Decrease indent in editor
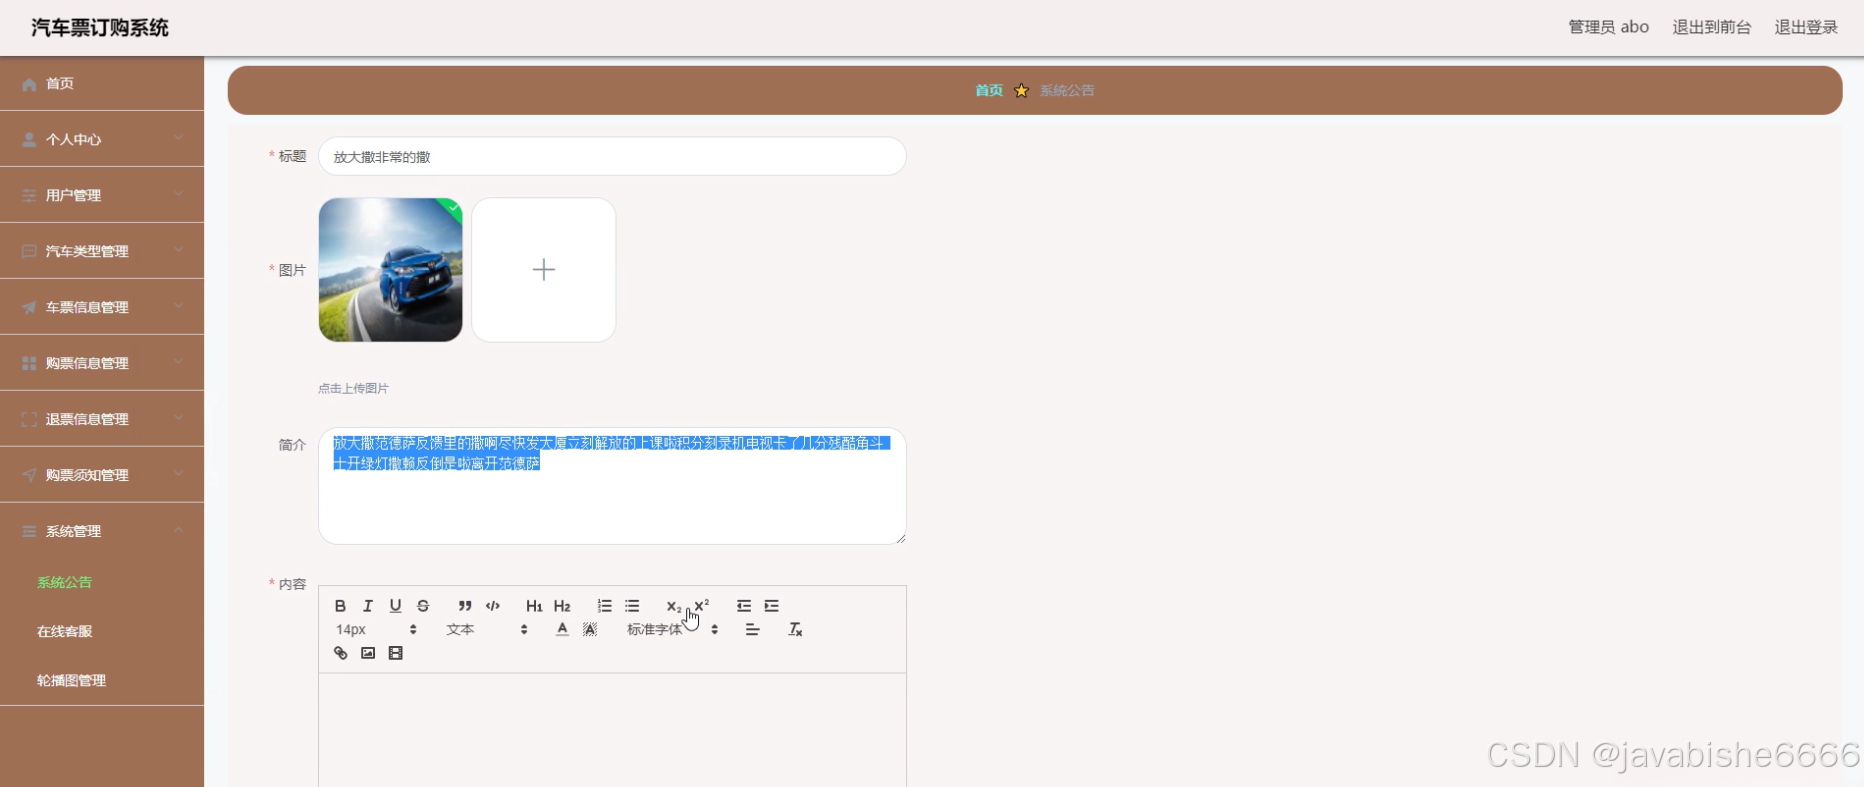 click(x=743, y=606)
